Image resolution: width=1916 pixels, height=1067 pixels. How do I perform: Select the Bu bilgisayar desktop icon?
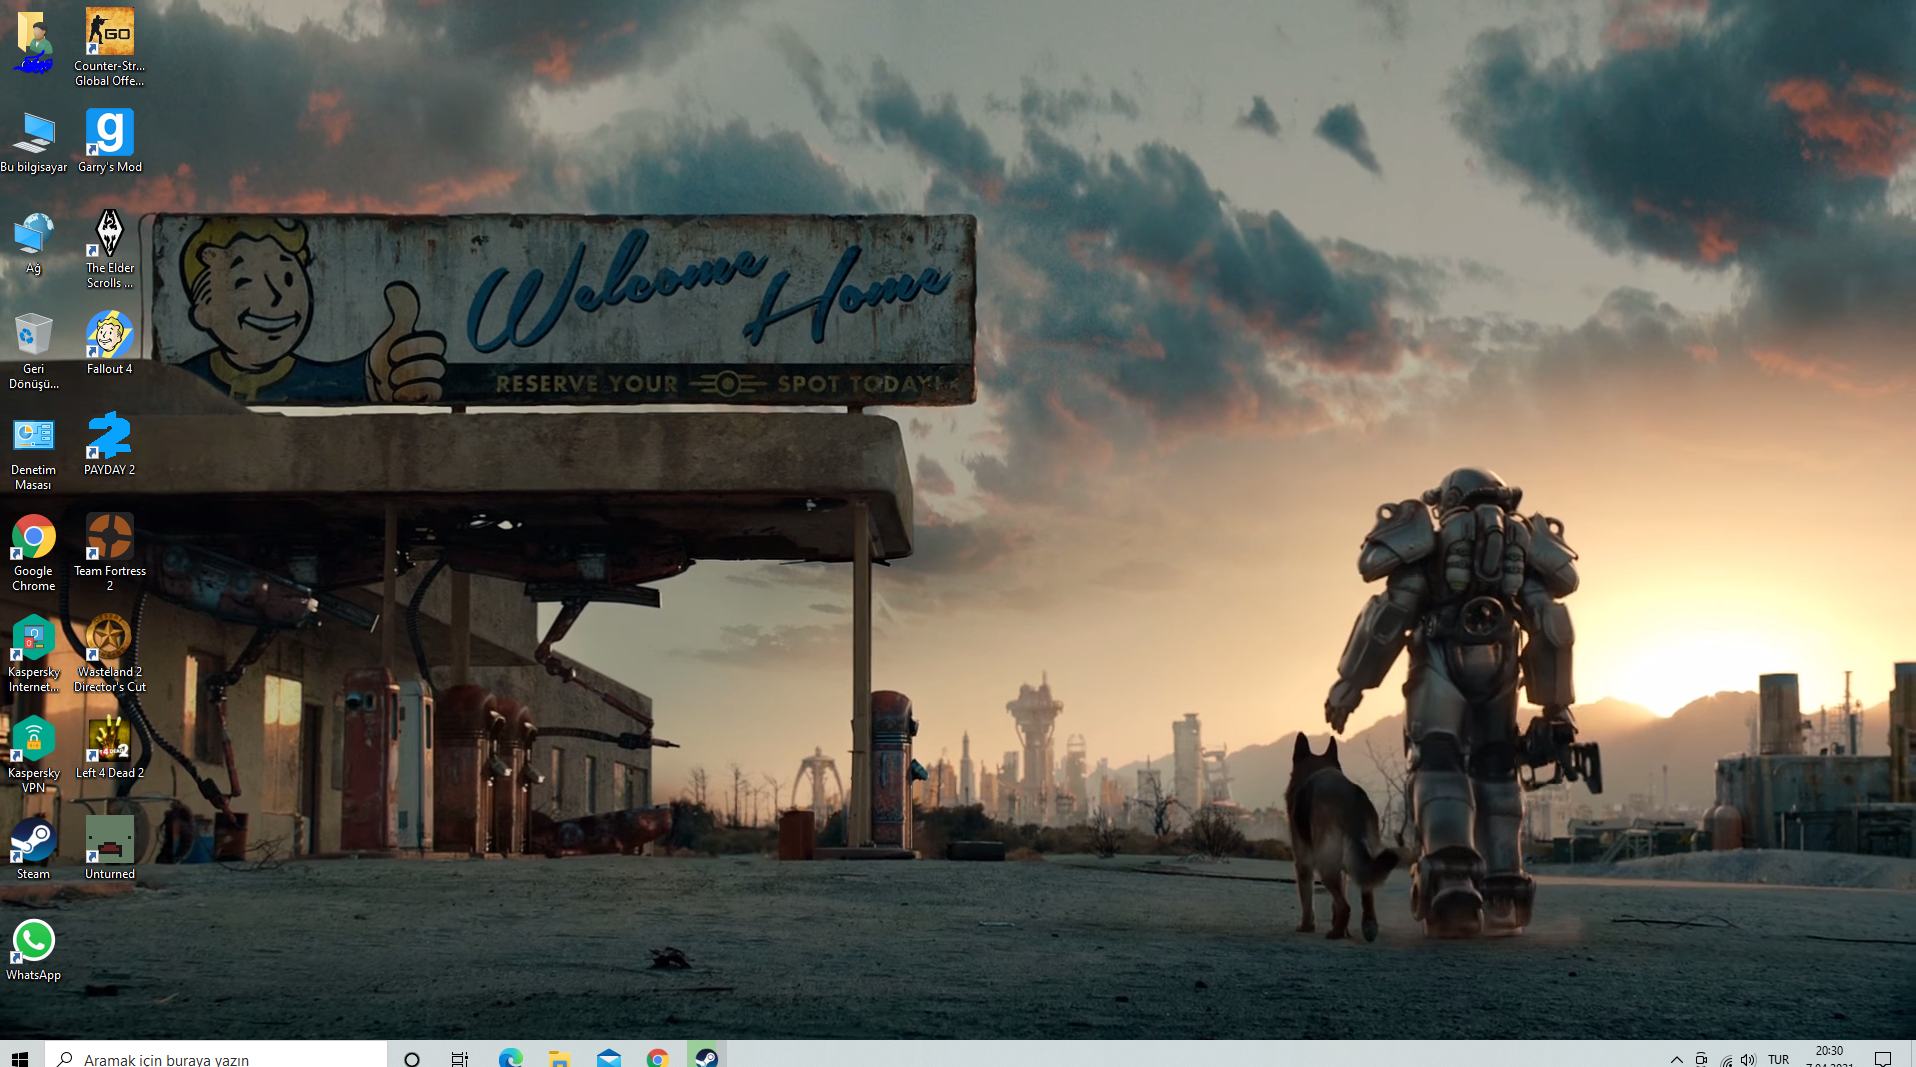pyautogui.click(x=34, y=141)
